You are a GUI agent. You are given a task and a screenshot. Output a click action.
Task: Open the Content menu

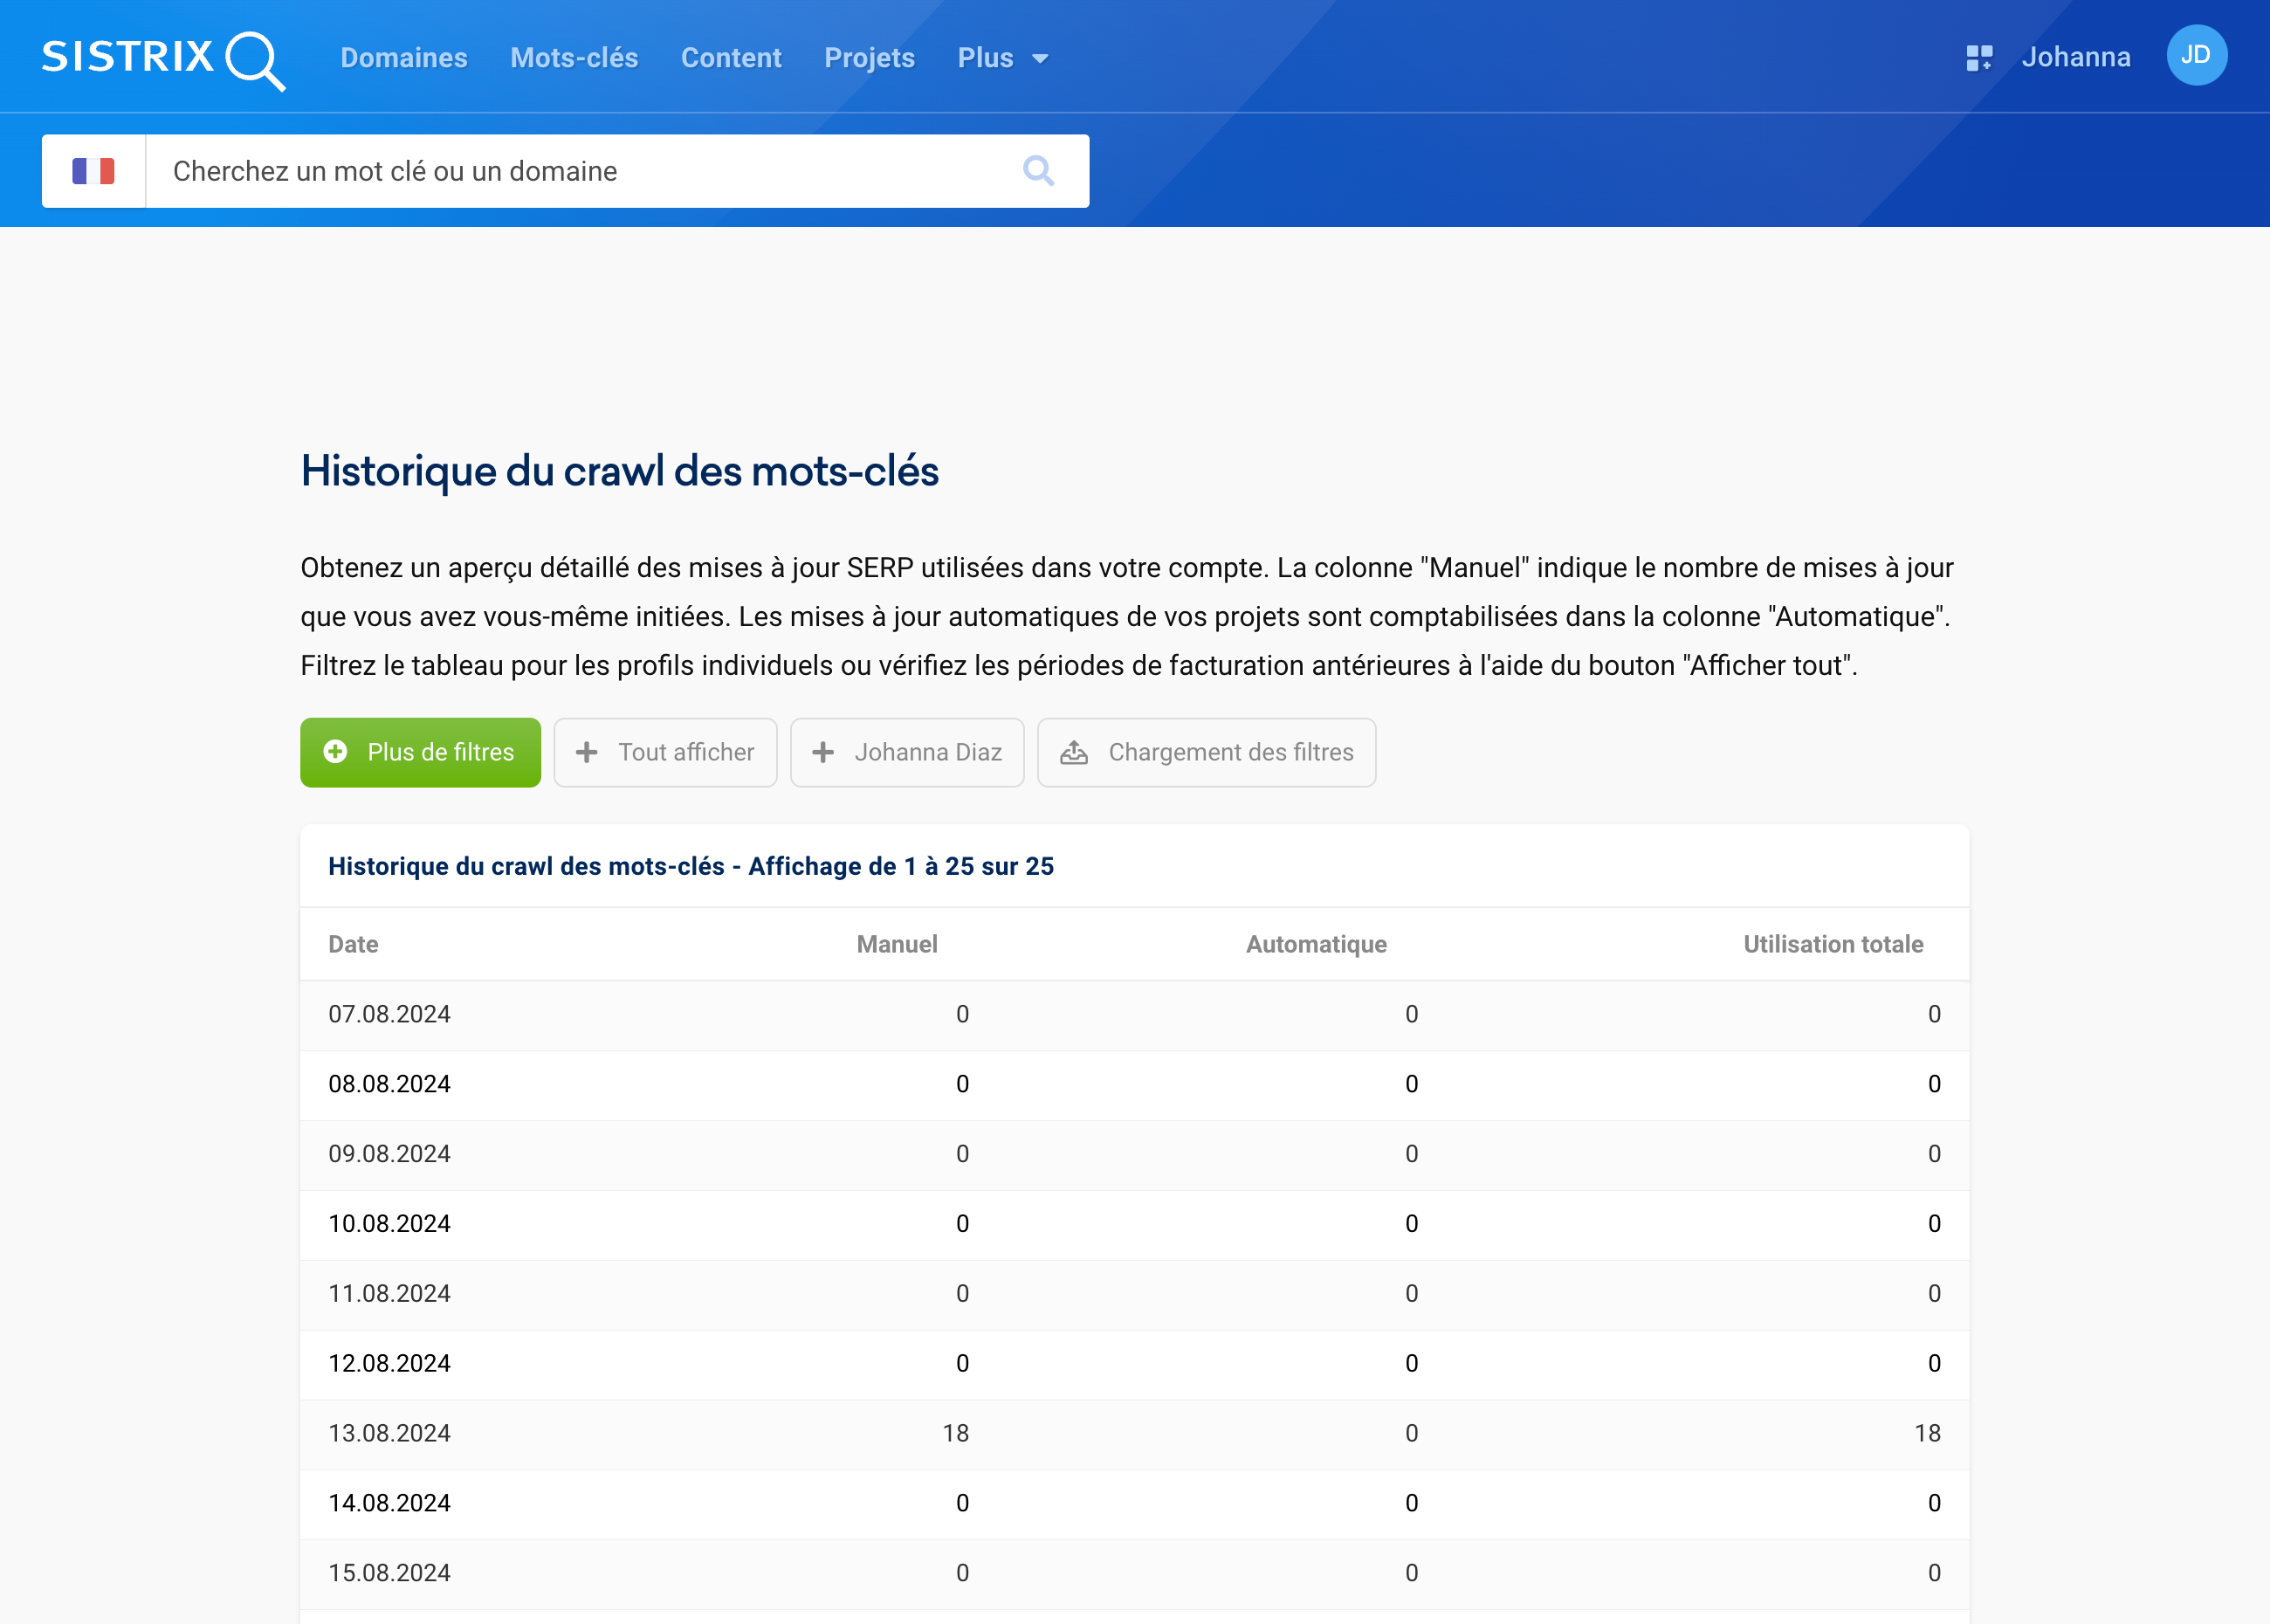(731, 58)
